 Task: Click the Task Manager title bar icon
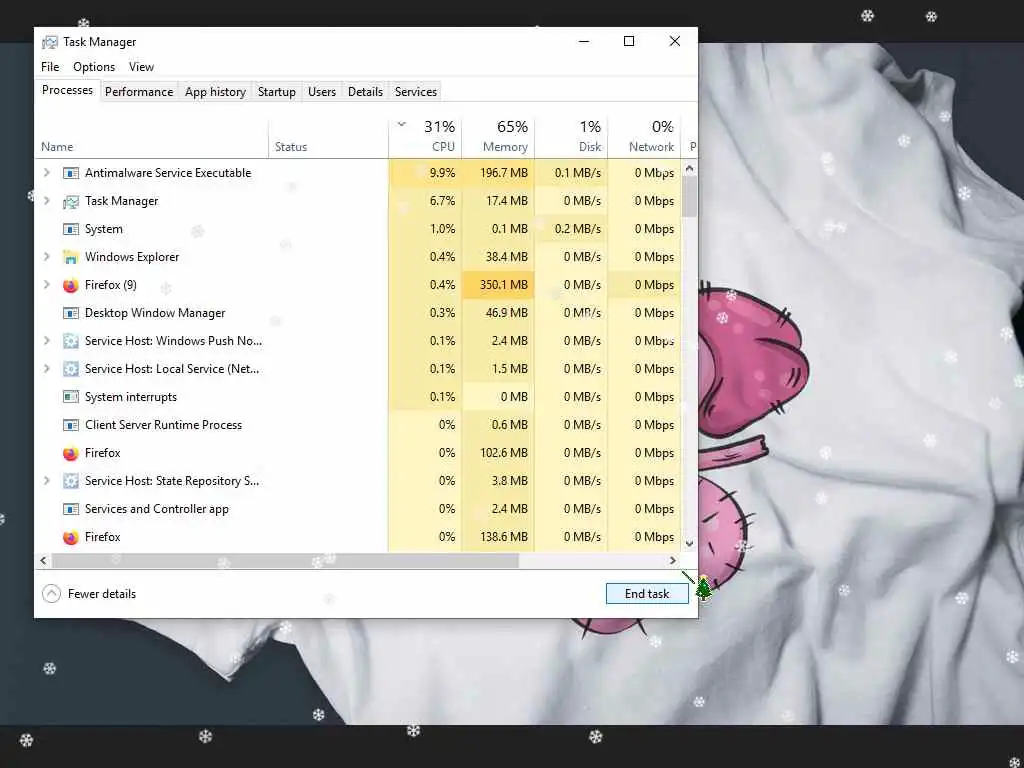click(50, 42)
